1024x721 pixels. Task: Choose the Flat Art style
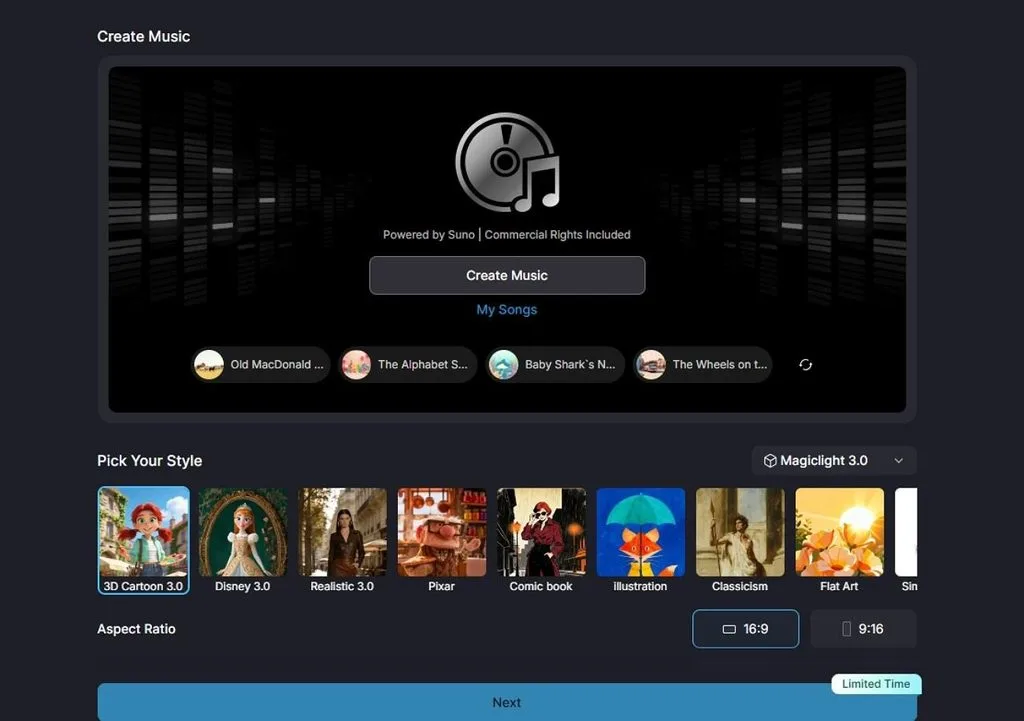tap(839, 540)
